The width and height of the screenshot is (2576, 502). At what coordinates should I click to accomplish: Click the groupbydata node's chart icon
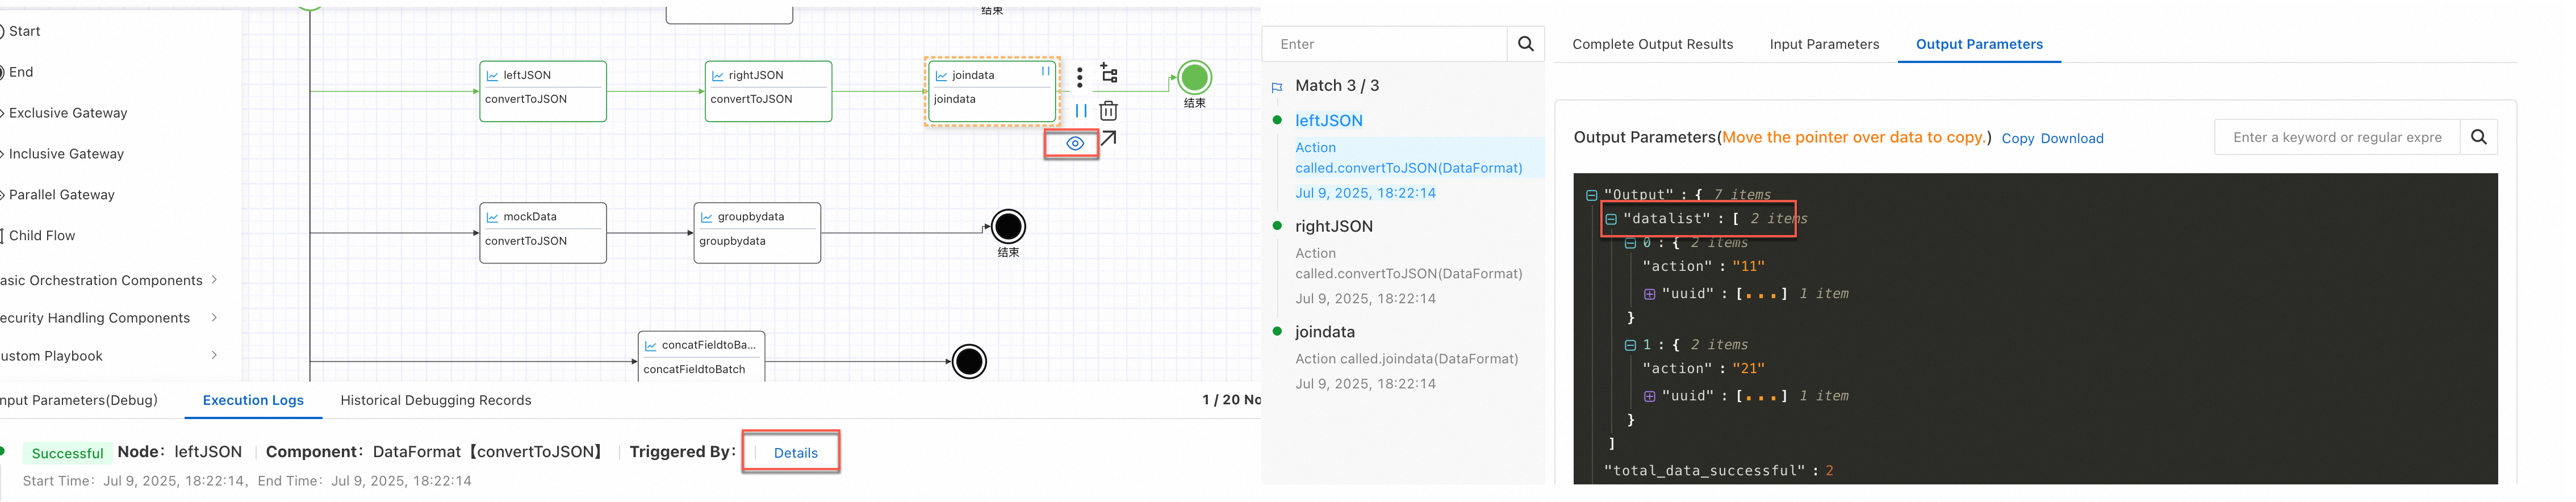pos(707,217)
